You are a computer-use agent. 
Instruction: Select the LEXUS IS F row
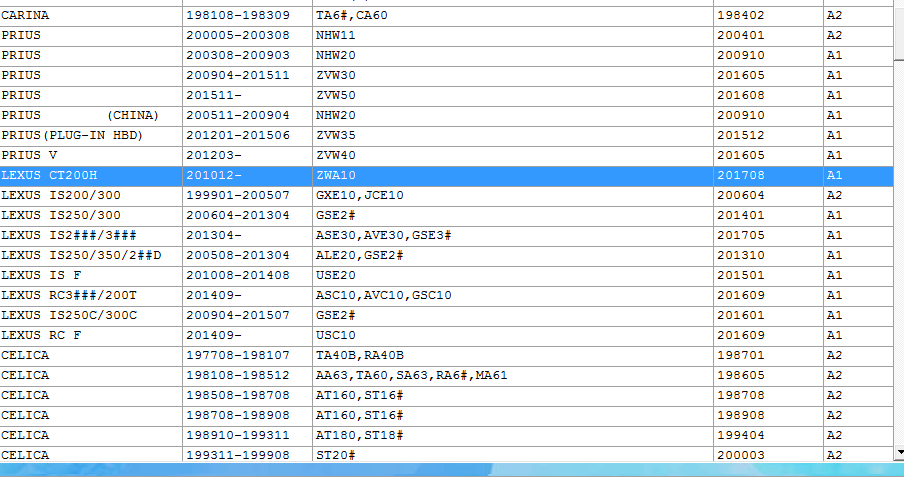tap(447, 275)
